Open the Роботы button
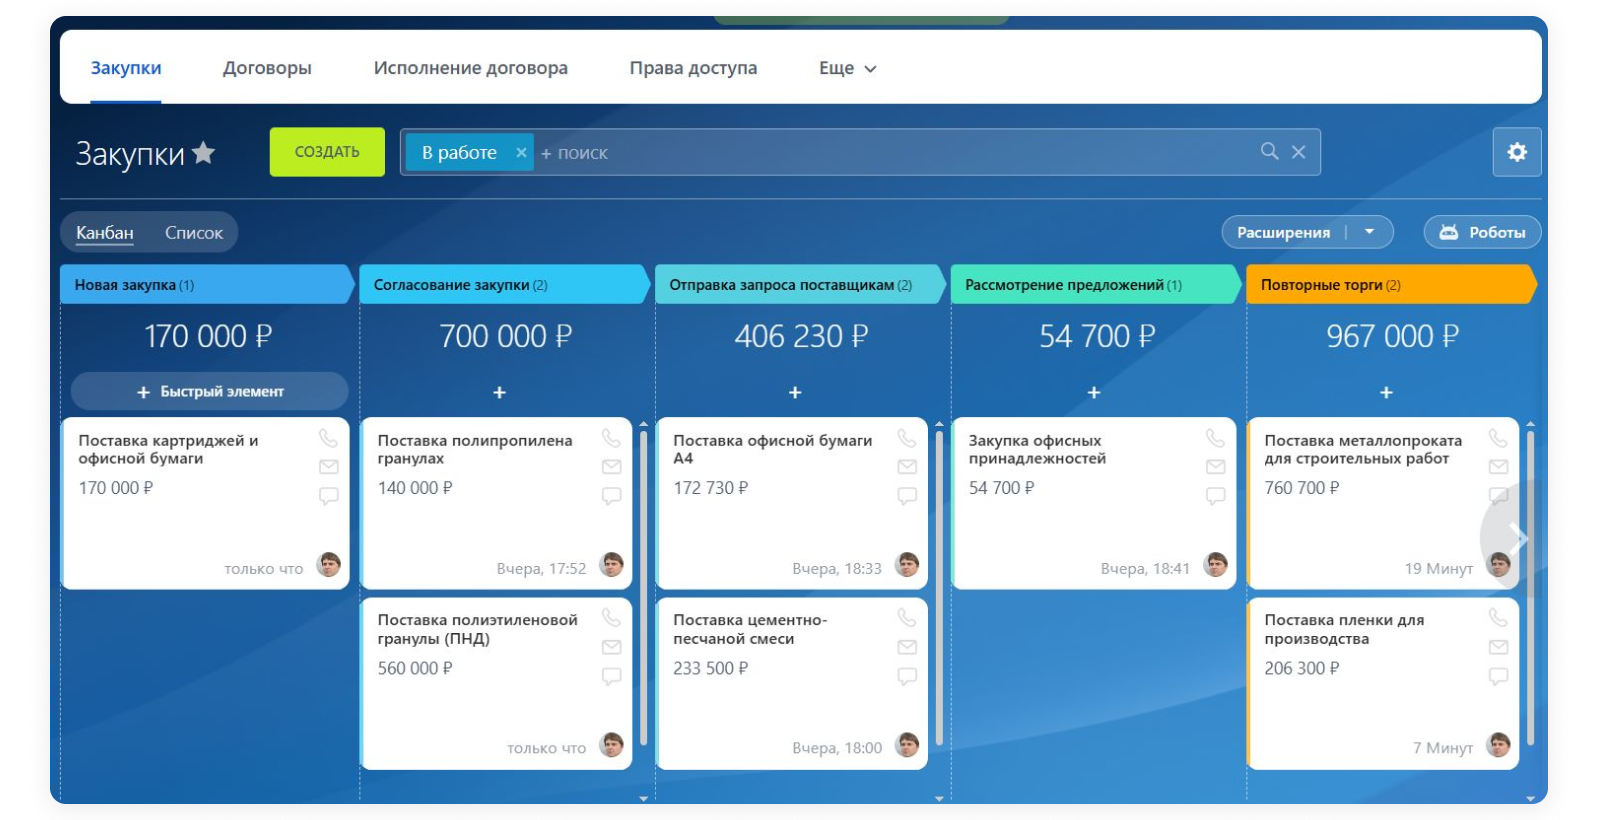Screen dimensions: 1600x820 coord(1482,232)
